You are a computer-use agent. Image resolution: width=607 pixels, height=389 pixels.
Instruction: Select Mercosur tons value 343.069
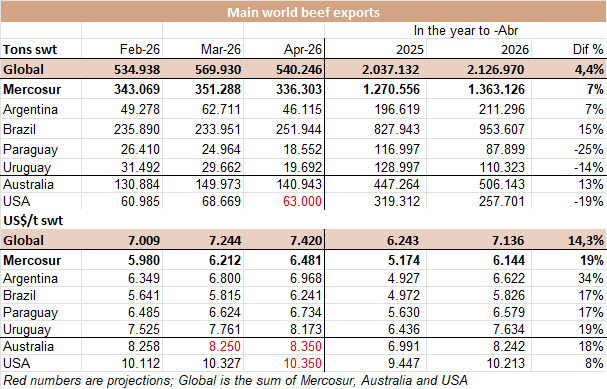pos(137,89)
